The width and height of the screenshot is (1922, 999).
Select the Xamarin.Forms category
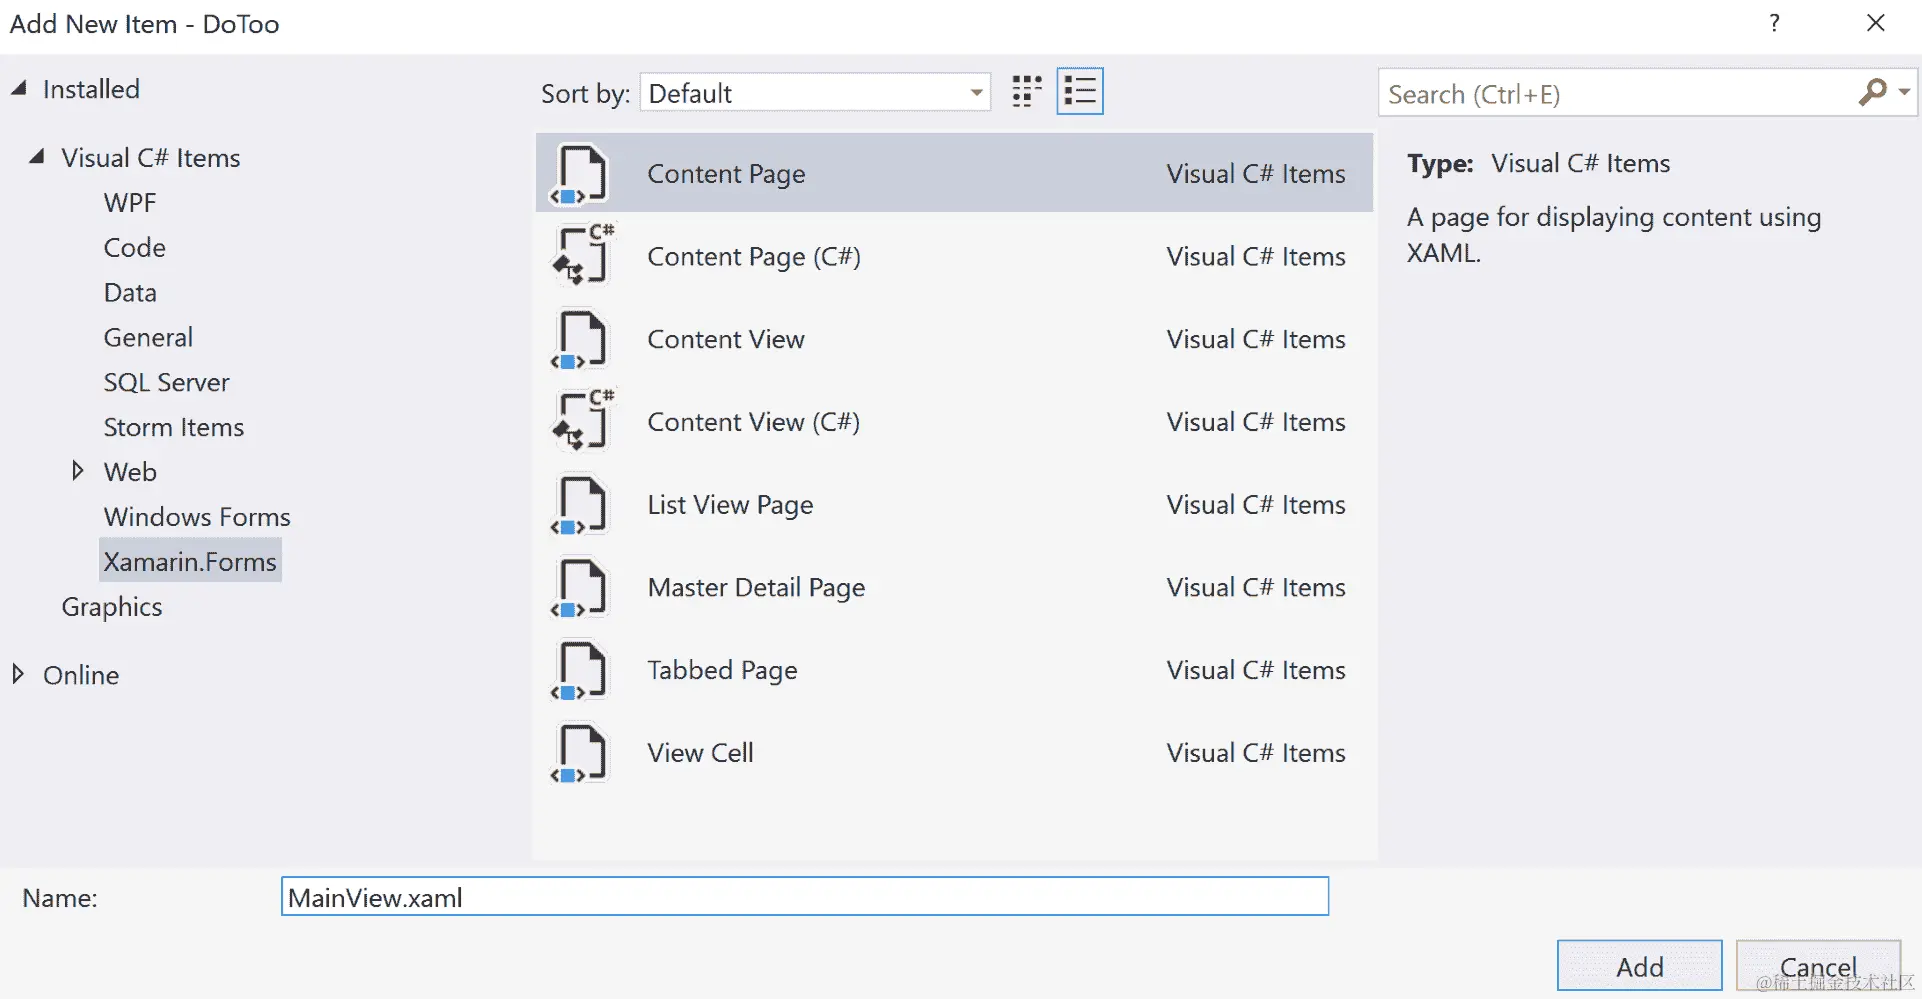pyautogui.click(x=190, y=562)
